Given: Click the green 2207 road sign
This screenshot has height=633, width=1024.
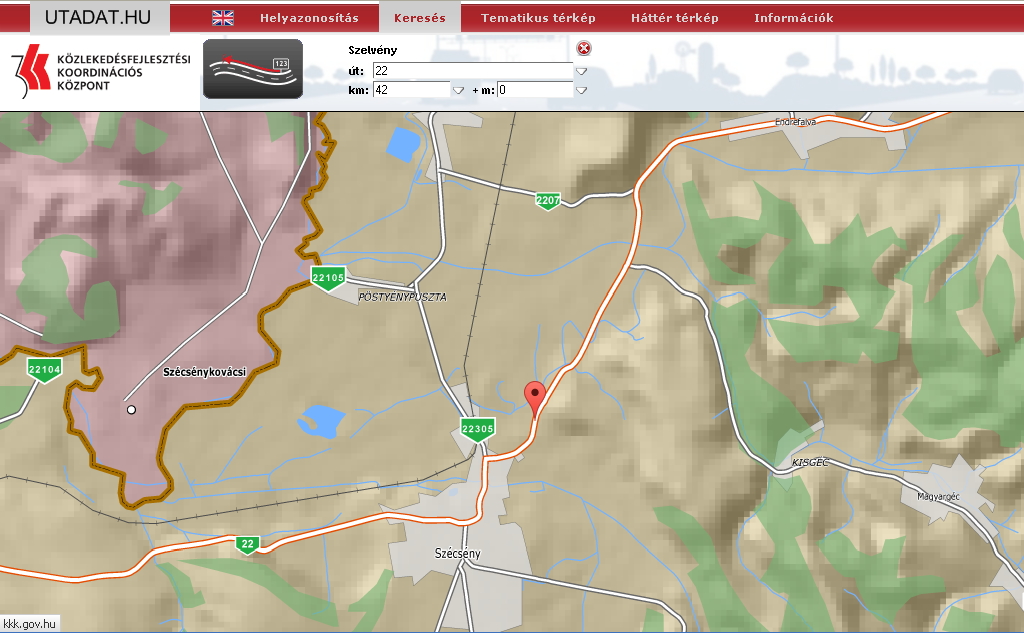Looking at the screenshot, I should (x=547, y=201).
